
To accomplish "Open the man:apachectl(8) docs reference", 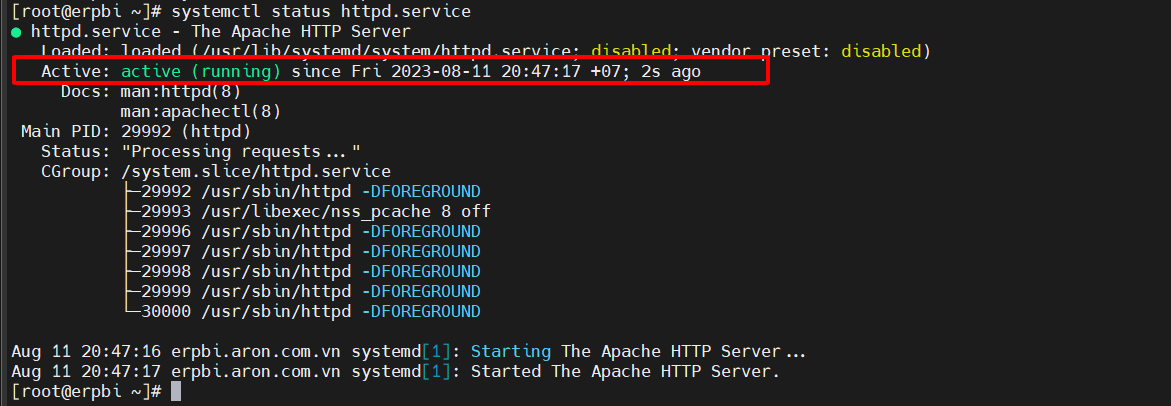I will pyautogui.click(x=200, y=111).
